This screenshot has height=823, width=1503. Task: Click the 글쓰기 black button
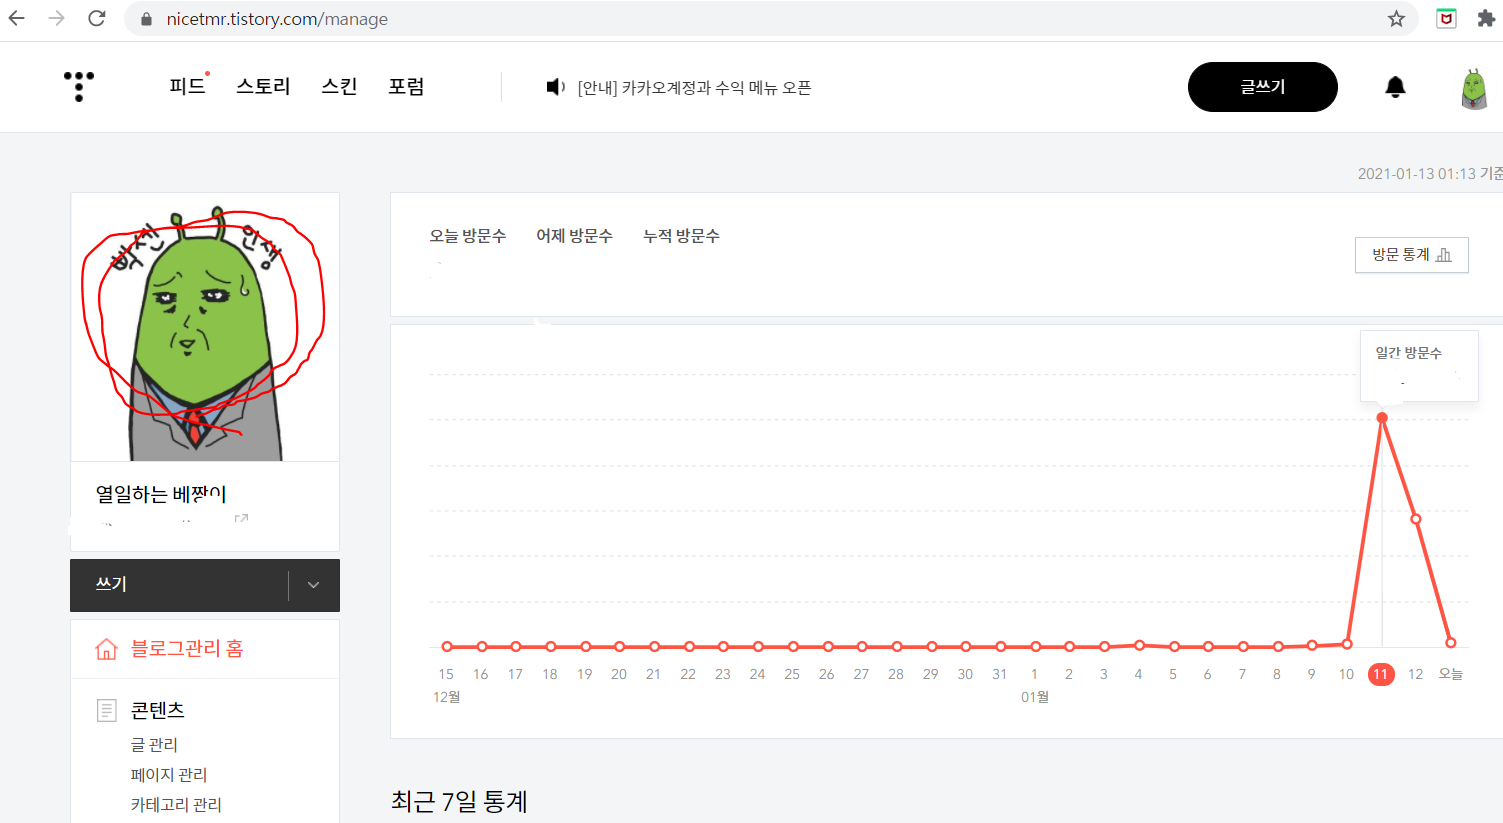(1262, 87)
